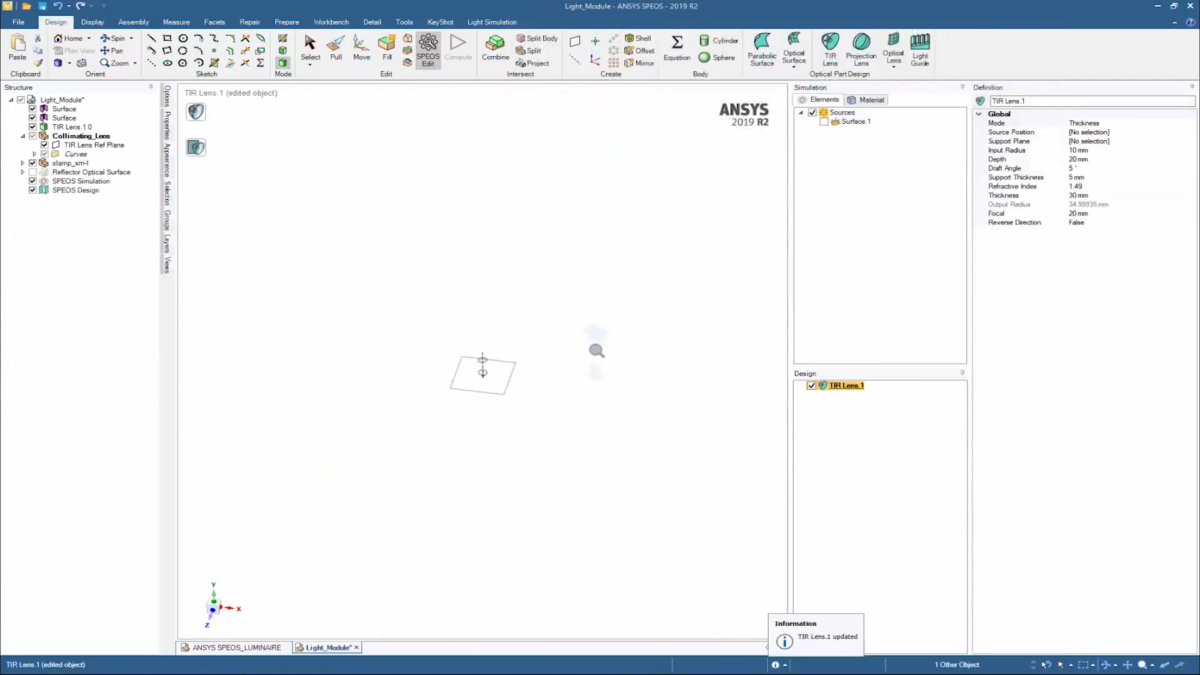Activate the Move tool
The image size is (1200, 675).
361,47
